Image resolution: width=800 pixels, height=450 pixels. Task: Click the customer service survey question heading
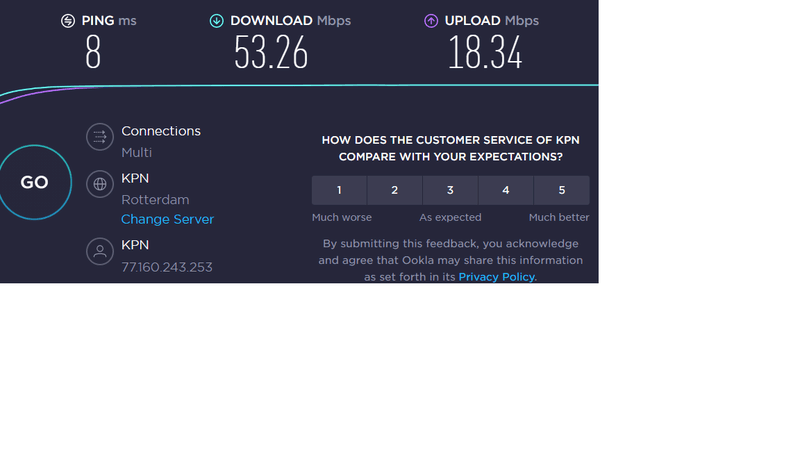click(x=451, y=148)
